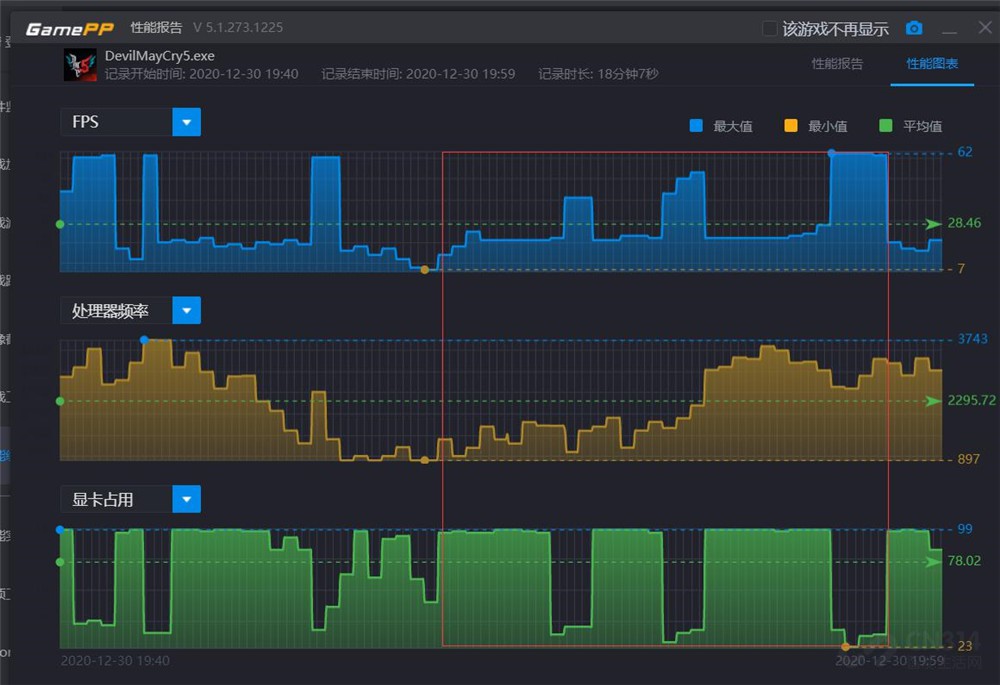Switch to the 性能报告 tab
The width and height of the screenshot is (1000, 685).
[x=837, y=64]
